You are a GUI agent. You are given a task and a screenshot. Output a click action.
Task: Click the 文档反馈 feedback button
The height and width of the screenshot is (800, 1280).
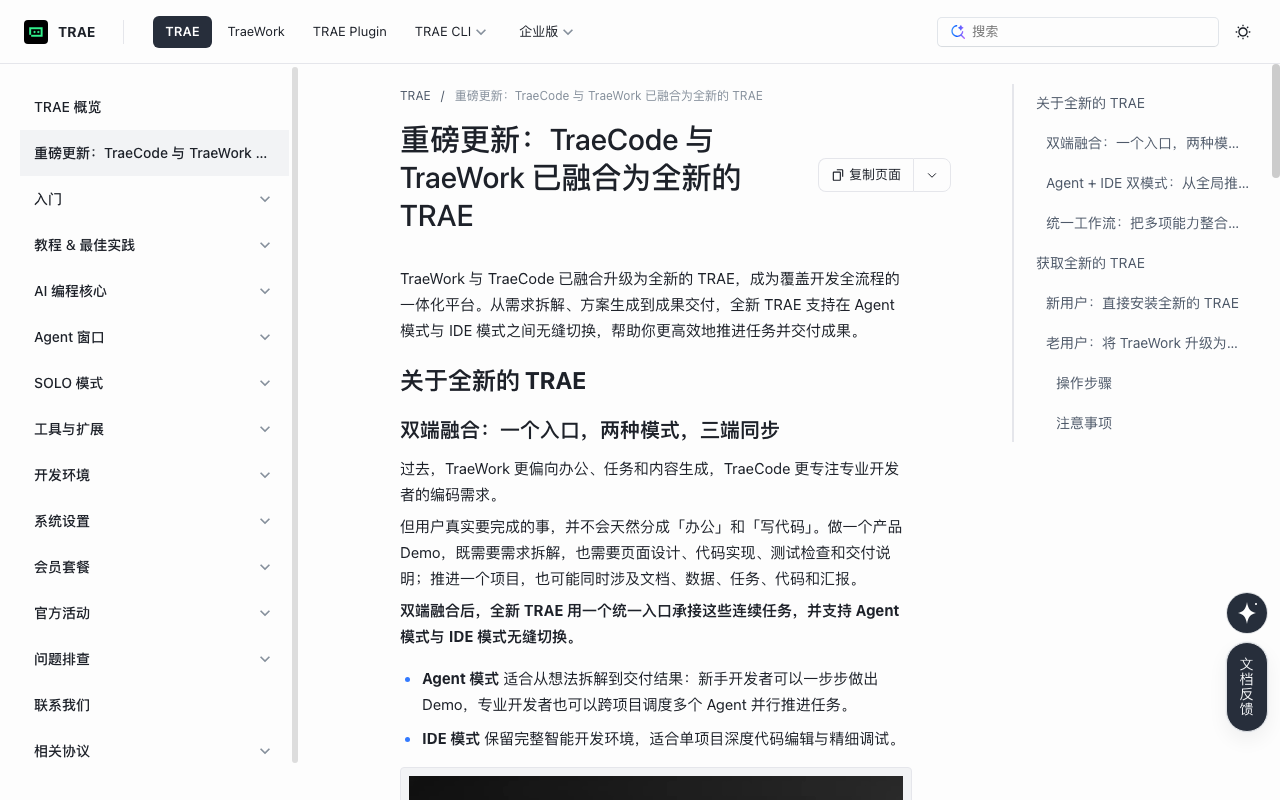click(x=1247, y=686)
